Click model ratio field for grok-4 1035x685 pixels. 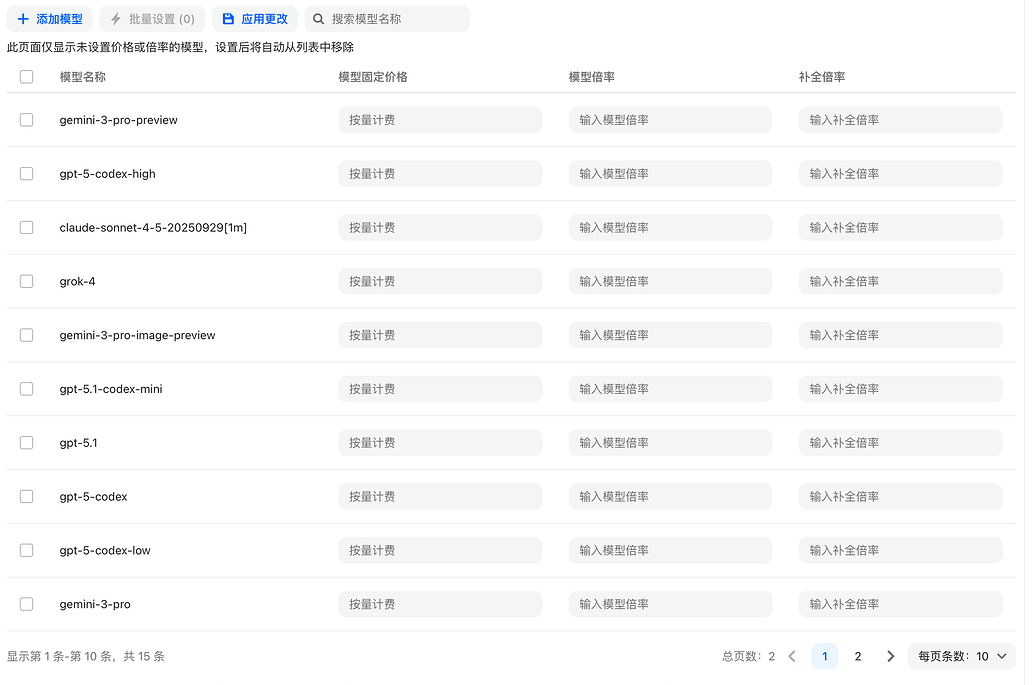(x=671, y=281)
